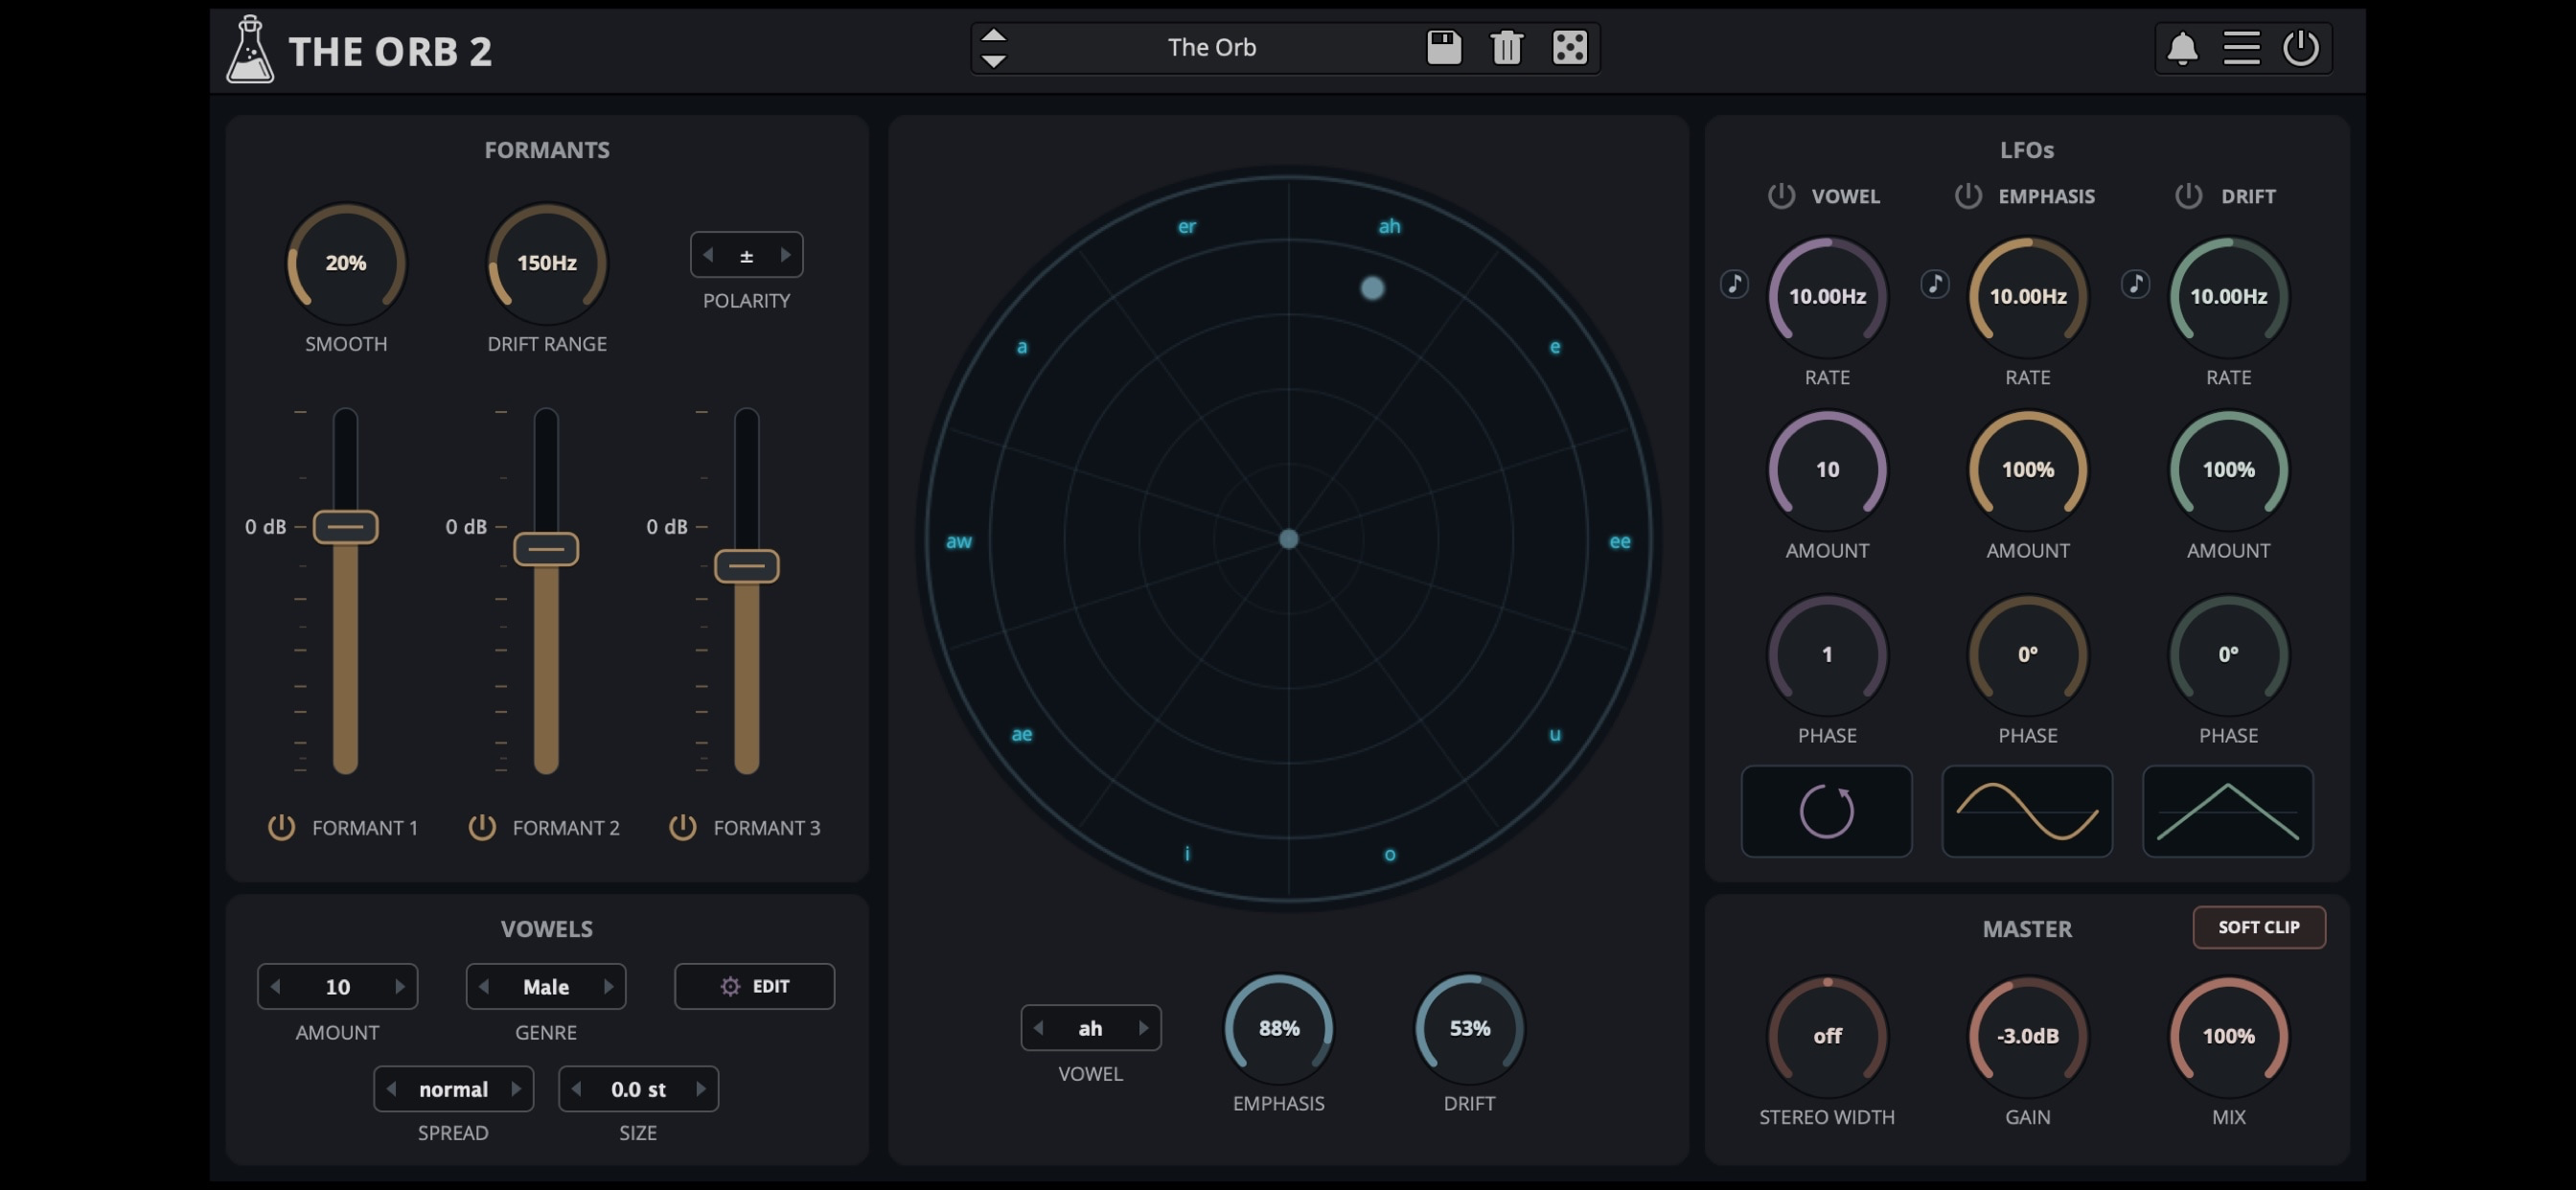Click the Smooth 20% knob

click(x=345, y=263)
